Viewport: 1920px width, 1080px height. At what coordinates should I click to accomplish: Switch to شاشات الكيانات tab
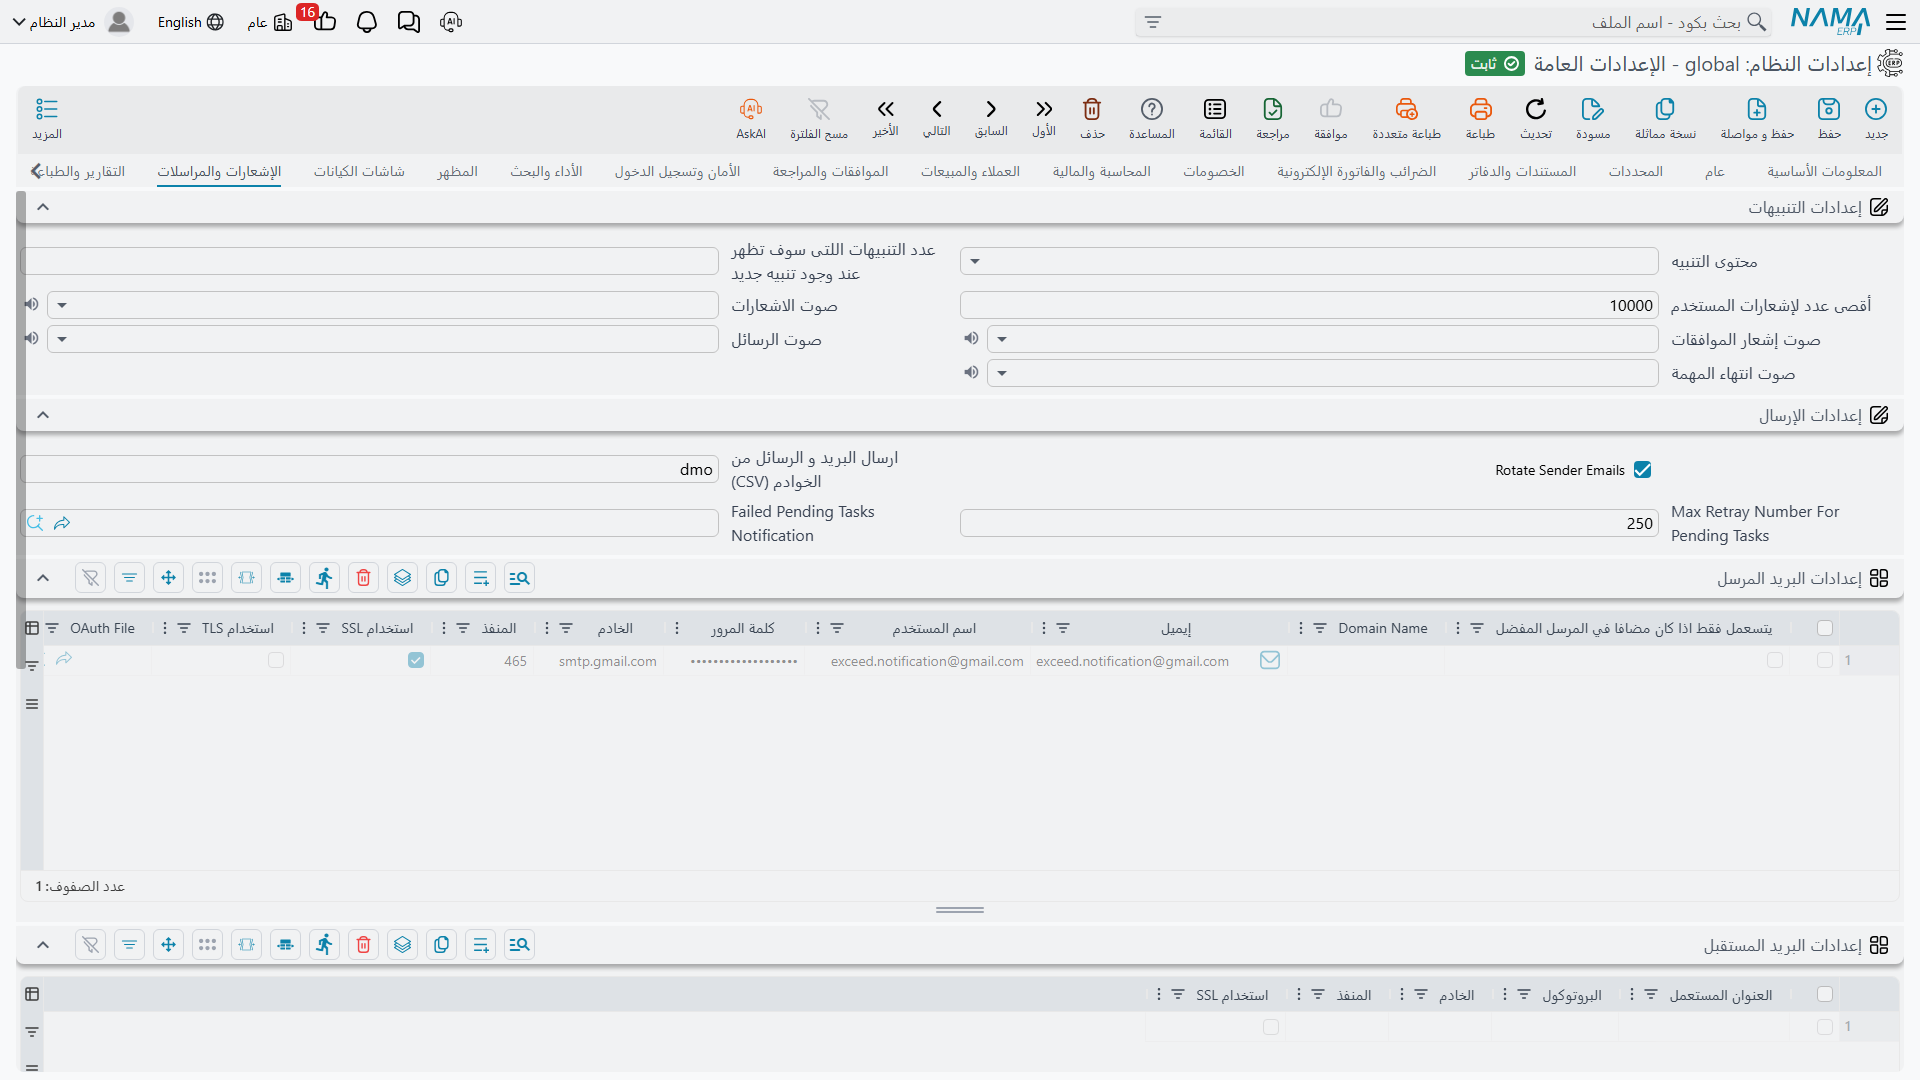tap(359, 172)
